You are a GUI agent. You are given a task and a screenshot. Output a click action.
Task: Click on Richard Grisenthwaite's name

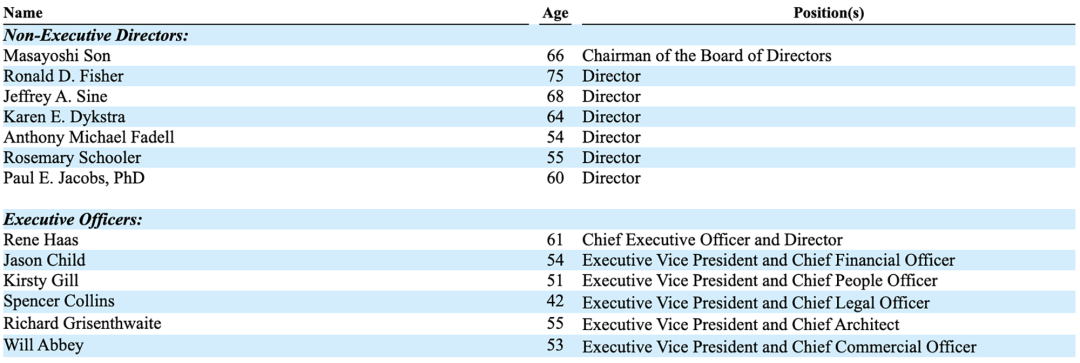click(x=75, y=322)
